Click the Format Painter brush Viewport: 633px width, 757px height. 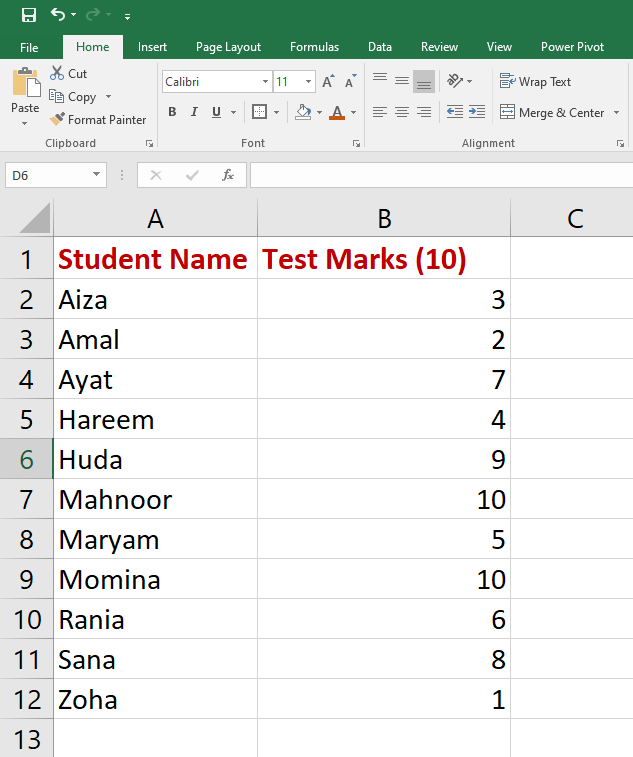coord(58,120)
